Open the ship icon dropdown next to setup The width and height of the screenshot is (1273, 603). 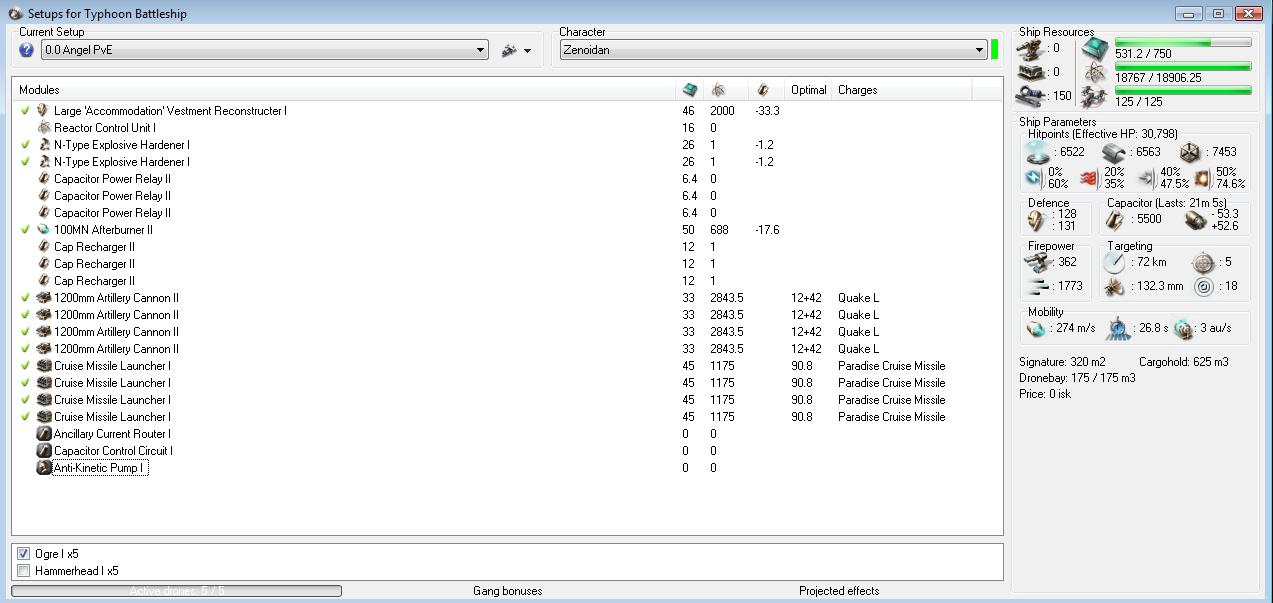pos(516,50)
